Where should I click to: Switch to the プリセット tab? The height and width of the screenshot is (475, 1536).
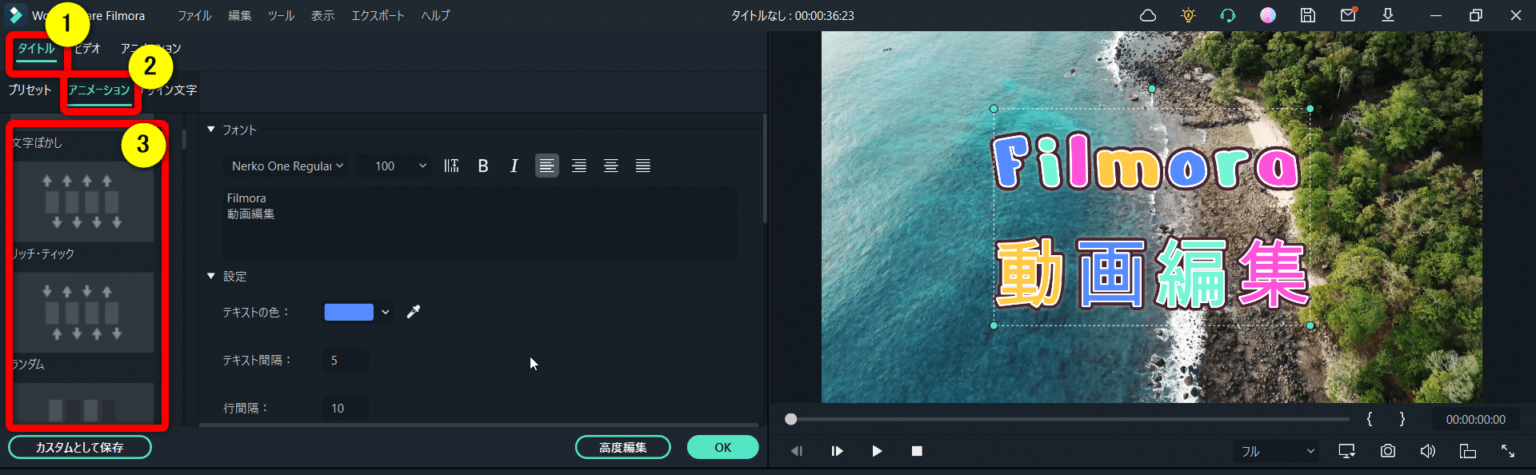[30, 90]
